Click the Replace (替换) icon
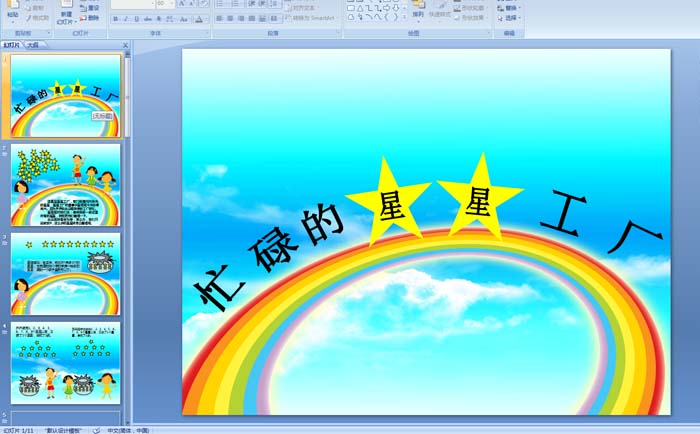Viewport: 700px width, 434px height. (511, 7)
